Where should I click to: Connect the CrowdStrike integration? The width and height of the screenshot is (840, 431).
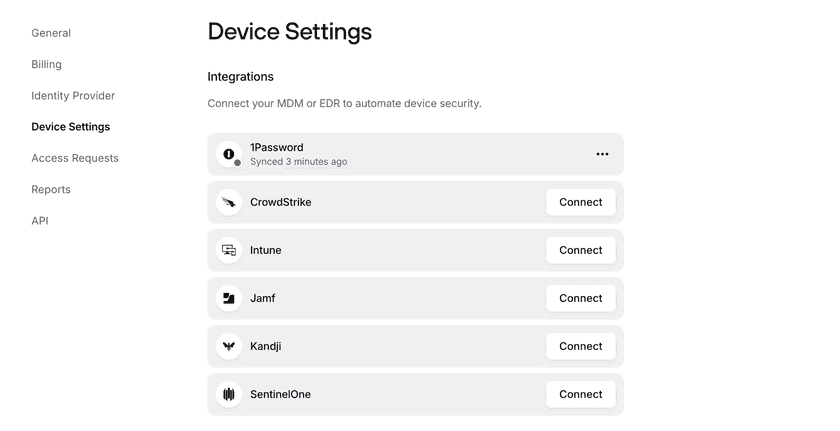point(580,202)
